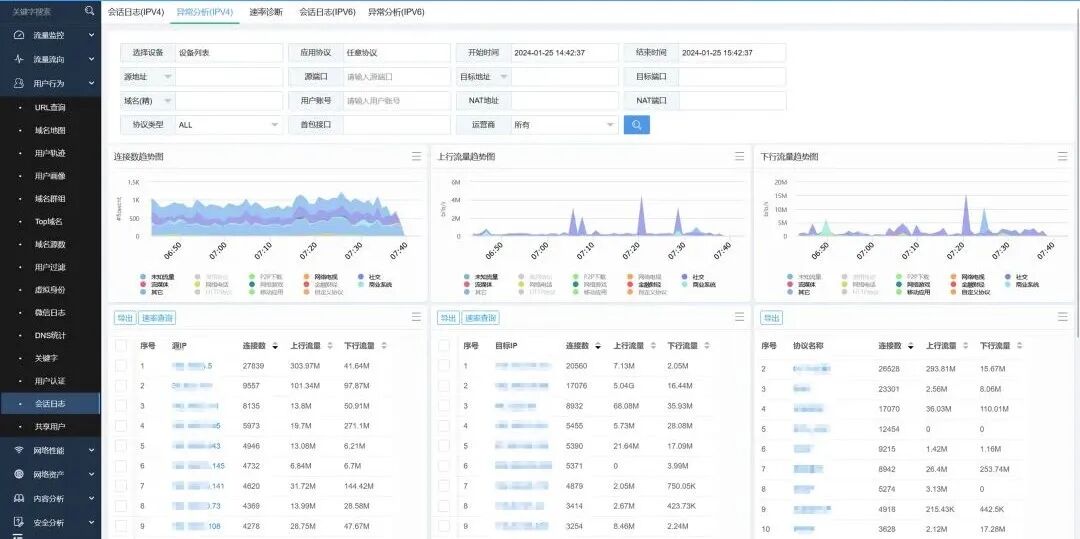Click the 源端口 input field
The width and height of the screenshot is (1080, 539).
(x=397, y=76)
